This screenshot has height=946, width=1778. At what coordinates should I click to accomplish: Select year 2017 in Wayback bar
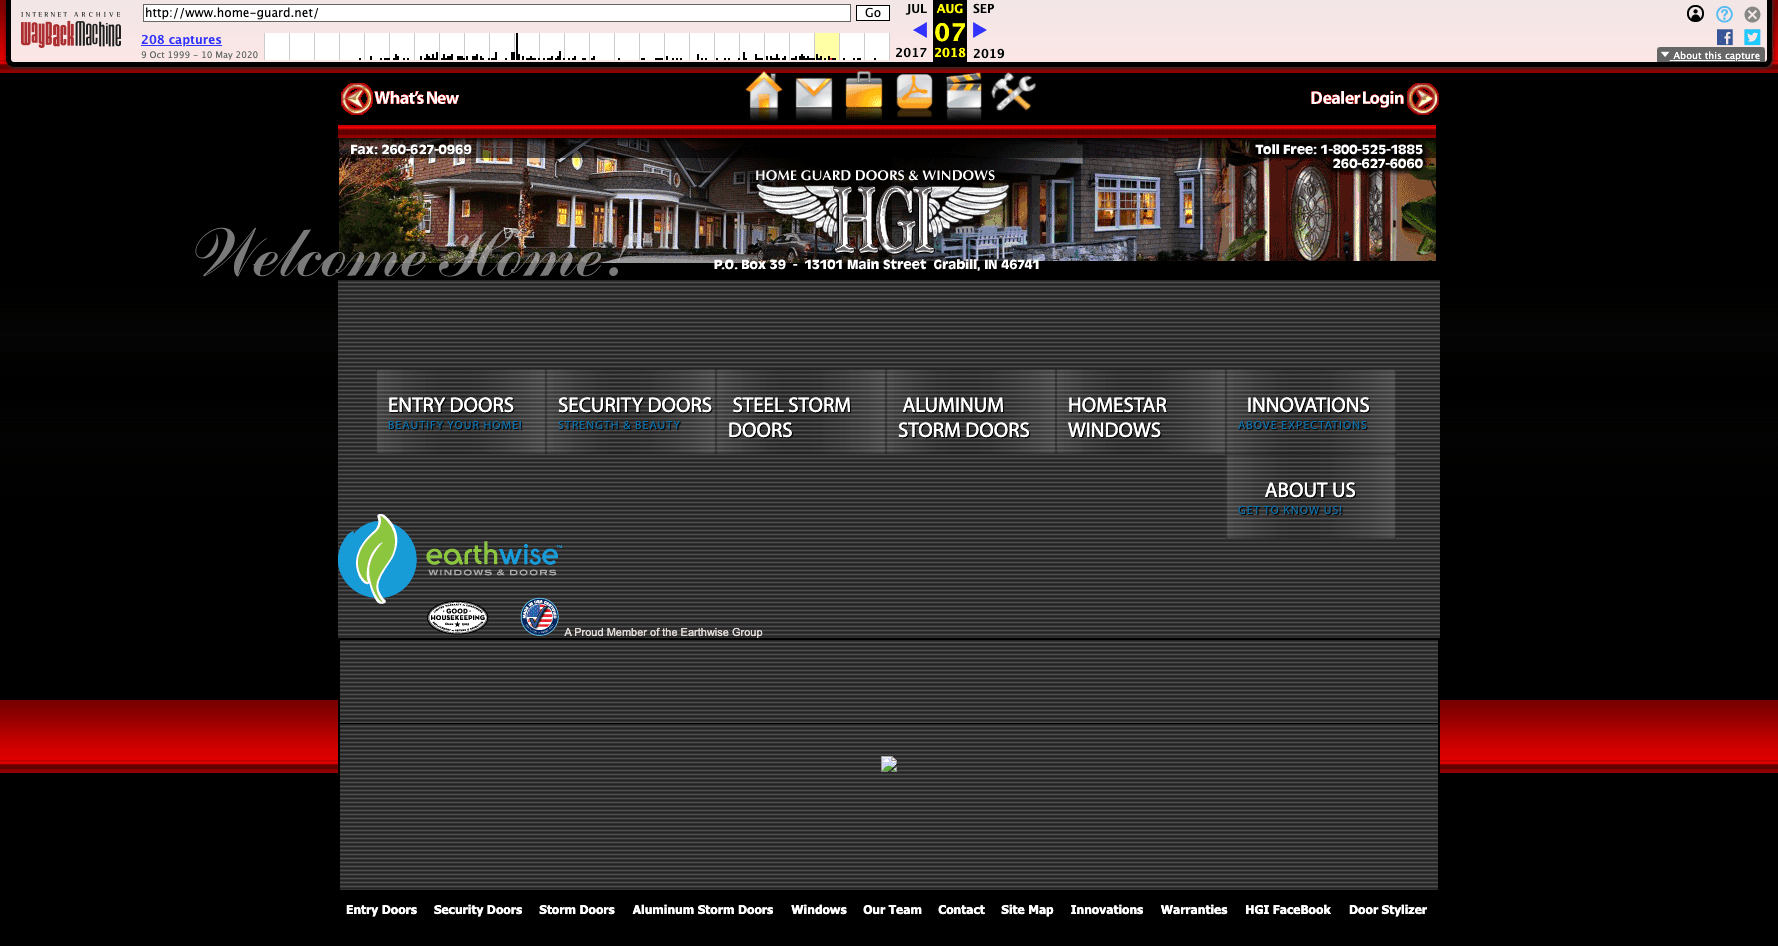911,53
